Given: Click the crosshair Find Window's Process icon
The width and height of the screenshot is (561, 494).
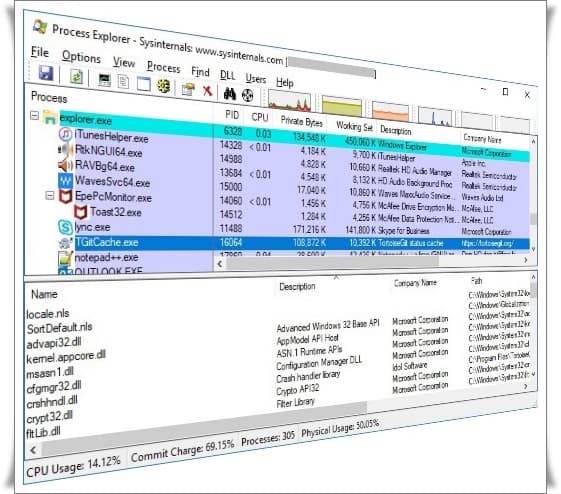Looking at the screenshot, I should (247, 95).
